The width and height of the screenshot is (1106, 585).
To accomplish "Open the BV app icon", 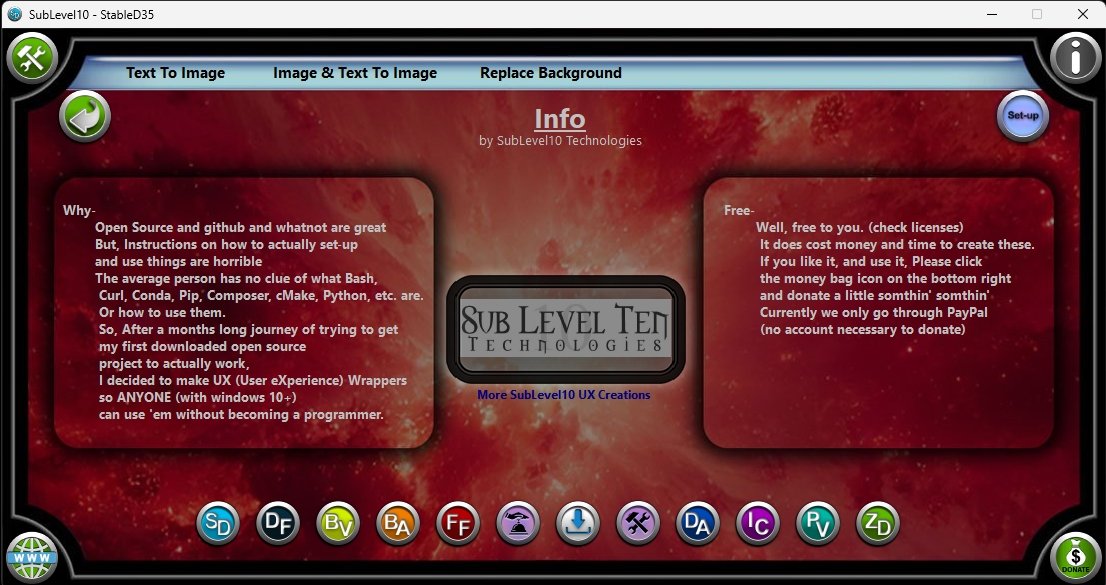I will click(x=338, y=523).
